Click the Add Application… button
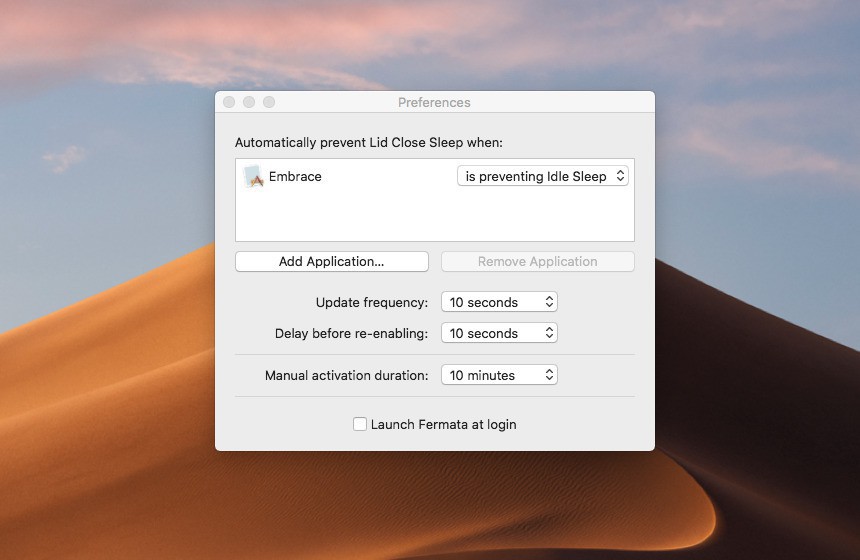 pos(332,262)
